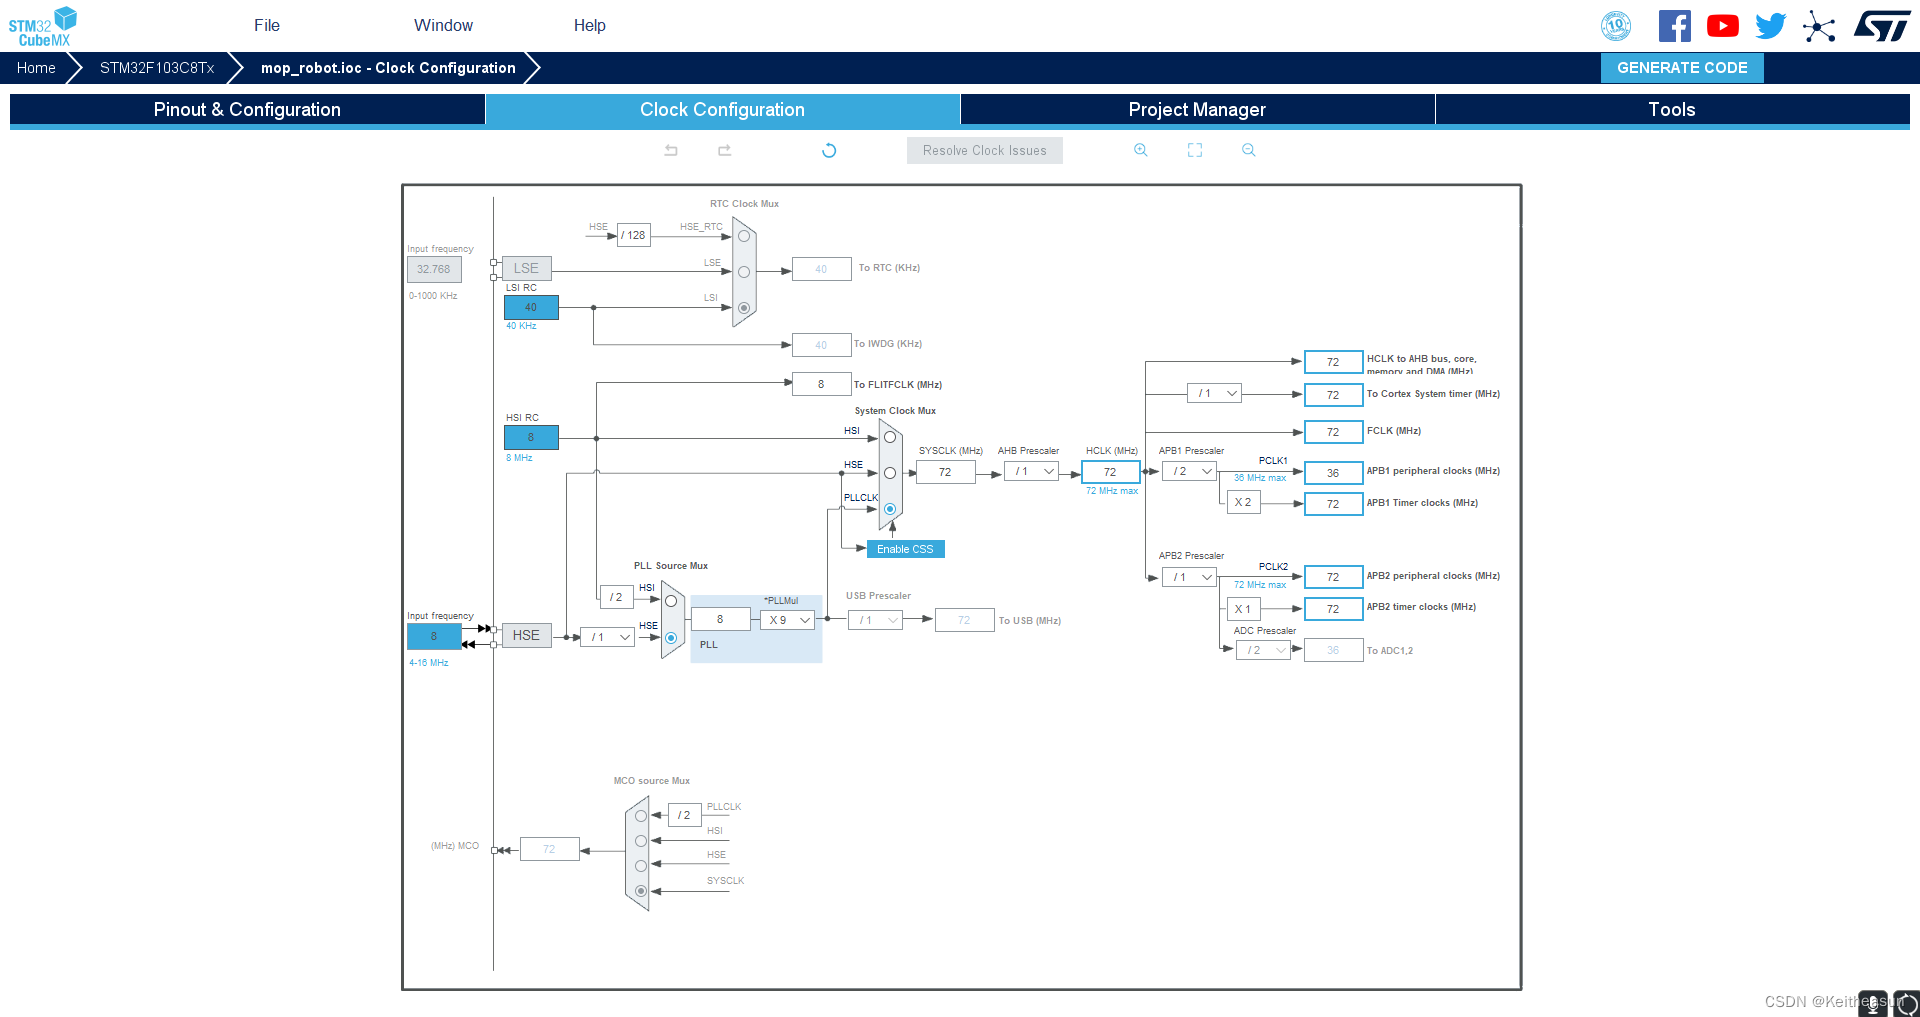This screenshot has height=1017, width=1920.
Task: Open the APB2 Prescaler dropdown
Action: 1190,577
